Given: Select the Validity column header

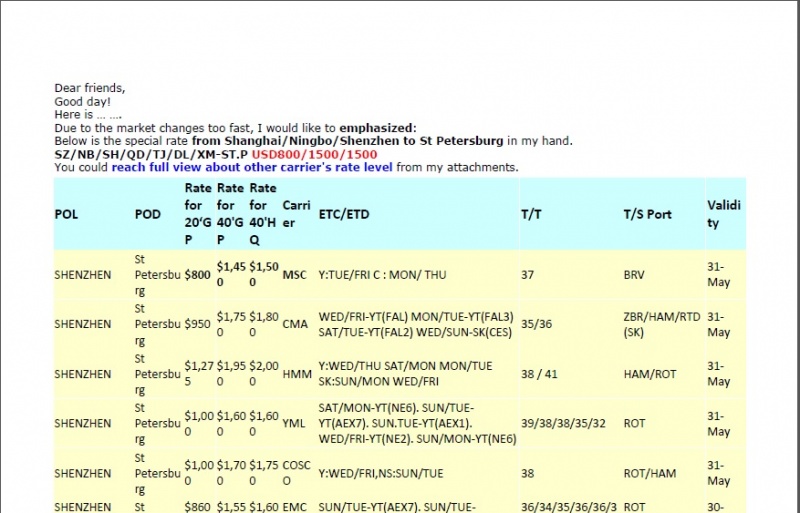Looking at the screenshot, I should tap(724, 214).
